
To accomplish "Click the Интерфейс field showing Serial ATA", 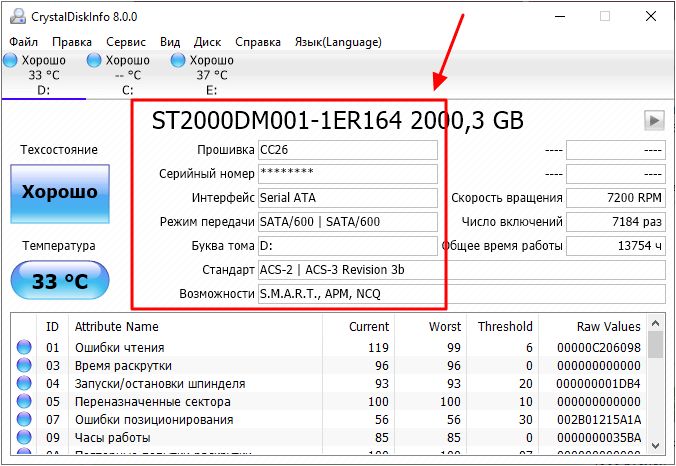I will (348, 198).
